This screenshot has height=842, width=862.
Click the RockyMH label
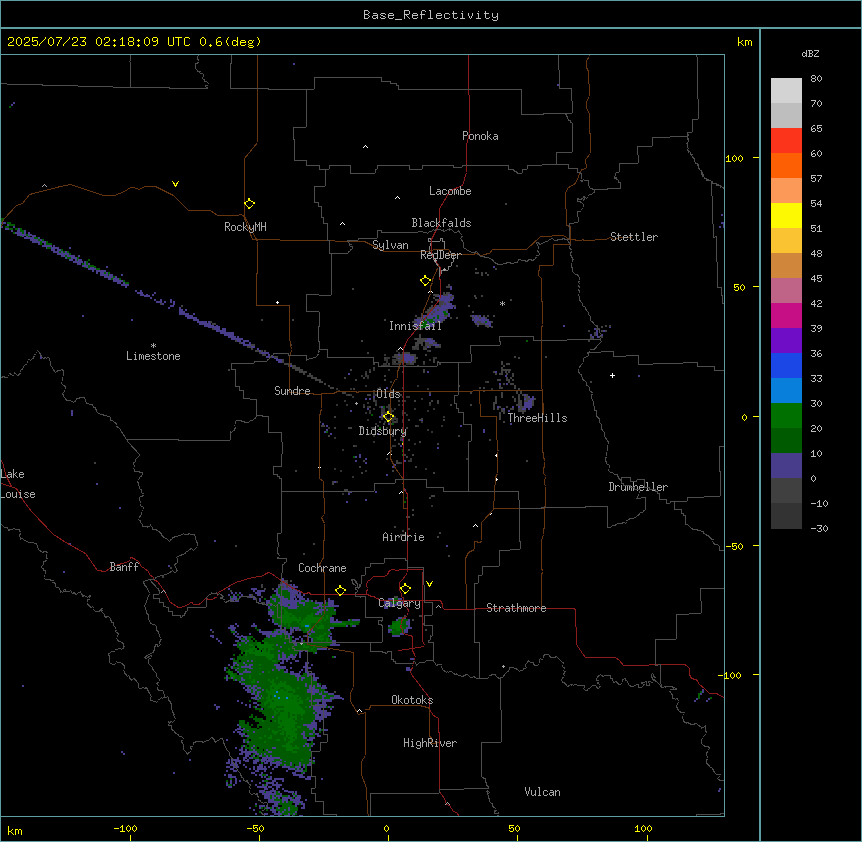tap(245, 227)
